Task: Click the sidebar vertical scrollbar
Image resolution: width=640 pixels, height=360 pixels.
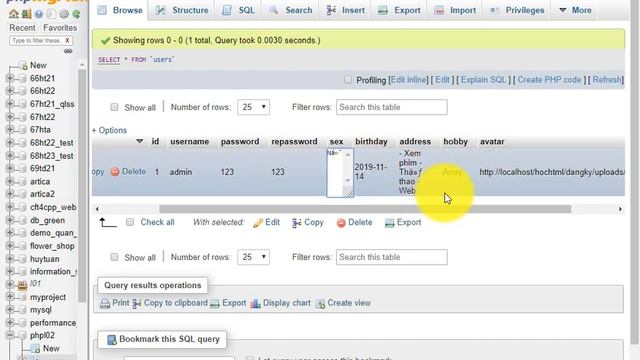Action: [82, 186]
